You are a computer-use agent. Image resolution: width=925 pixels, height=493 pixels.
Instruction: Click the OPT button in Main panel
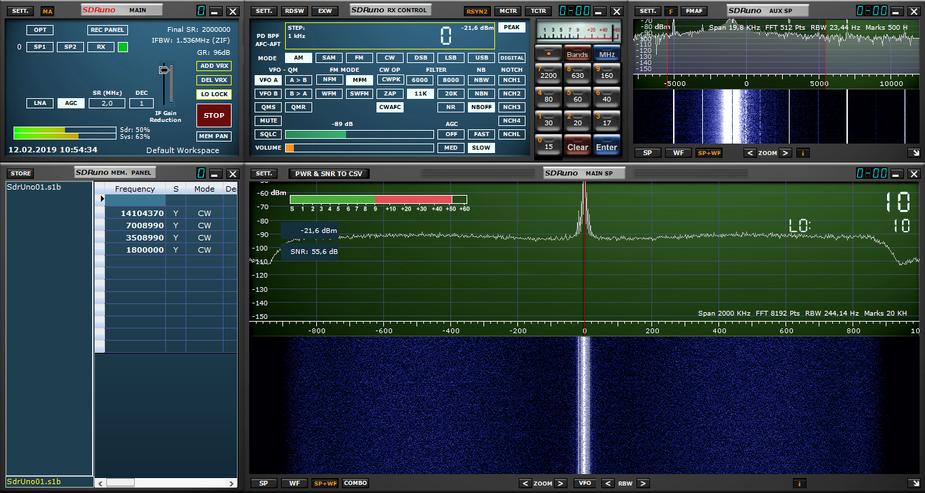[40, 30]
